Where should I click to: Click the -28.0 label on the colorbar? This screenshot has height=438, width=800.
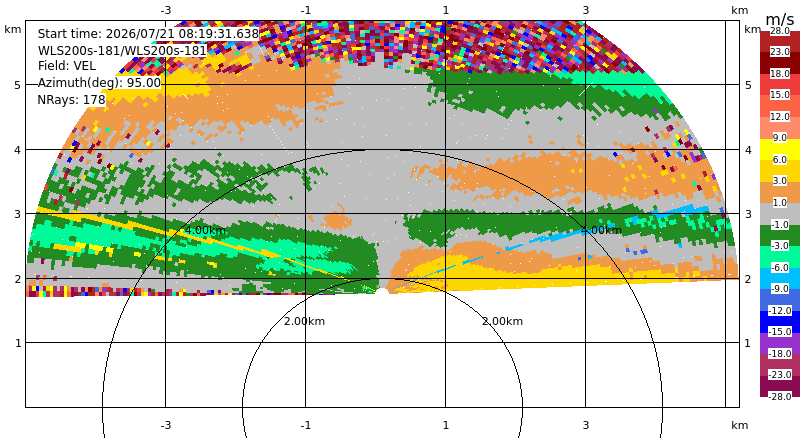pos(780,396)
